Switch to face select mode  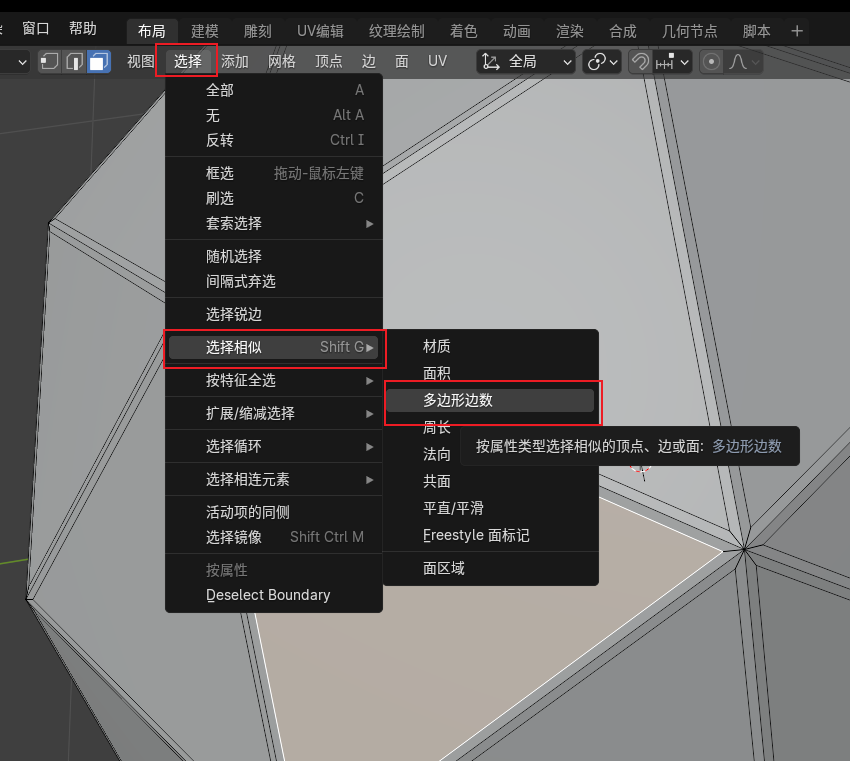[x=99, y=62]
